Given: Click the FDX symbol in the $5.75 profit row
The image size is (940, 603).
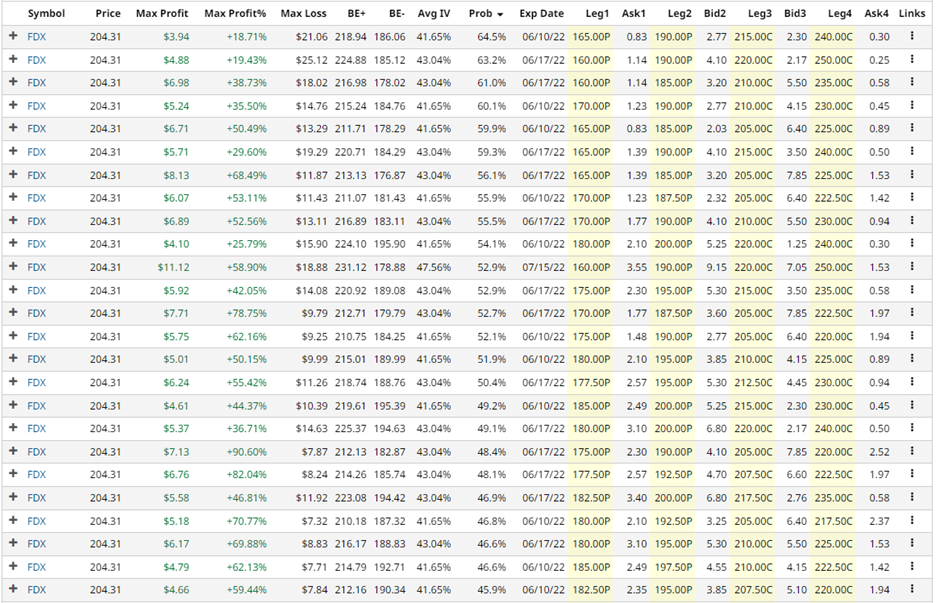Looking at the screenshot, I should [x=37, y=336].
